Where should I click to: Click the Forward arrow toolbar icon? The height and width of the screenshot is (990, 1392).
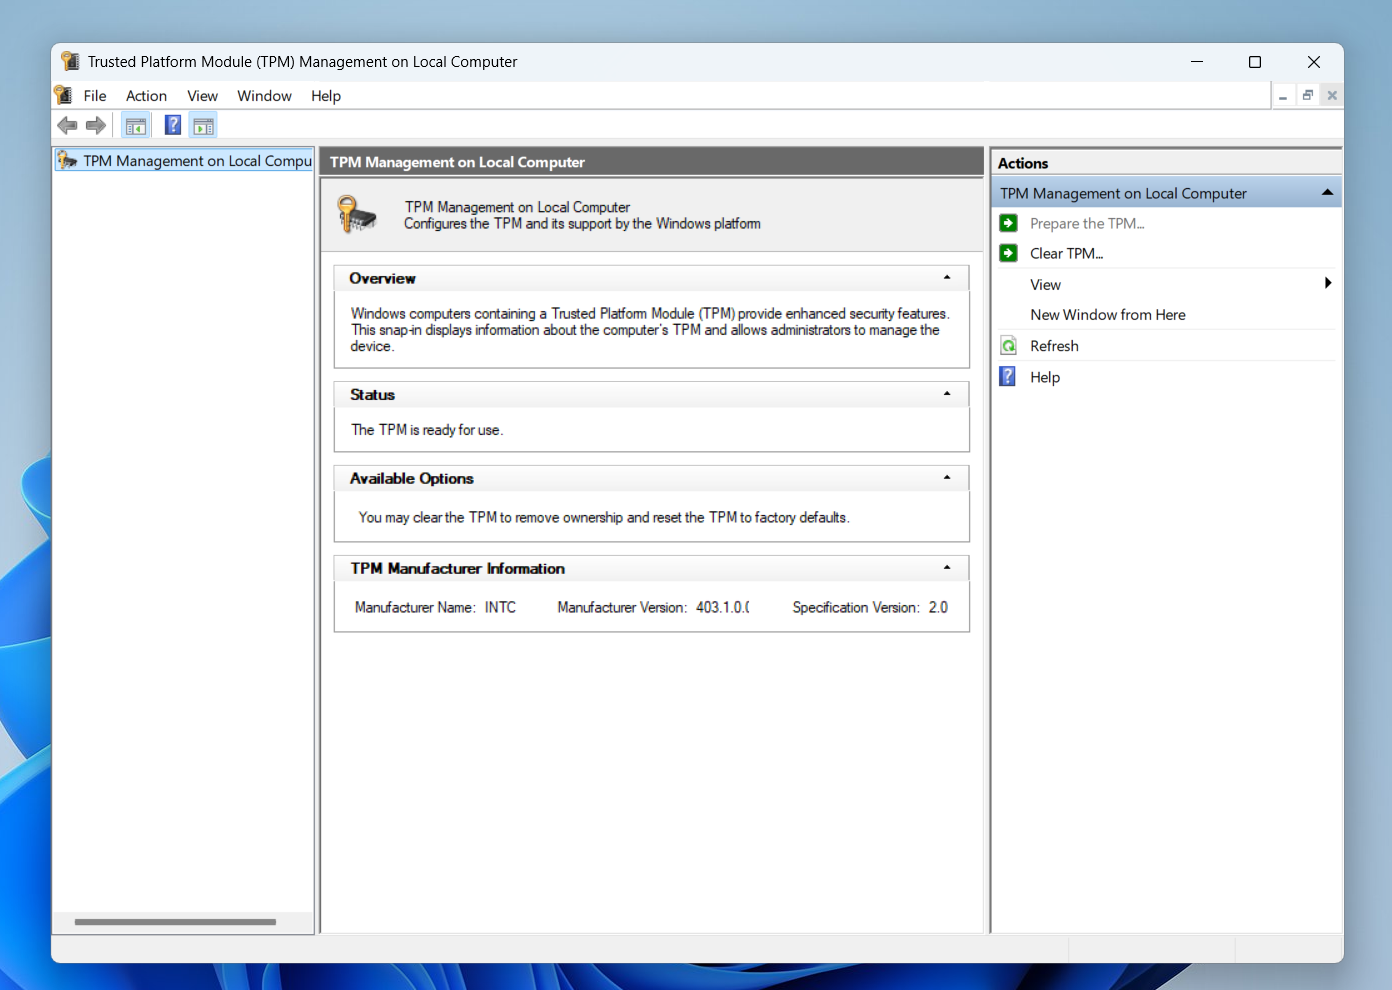(x=96, y=125)
